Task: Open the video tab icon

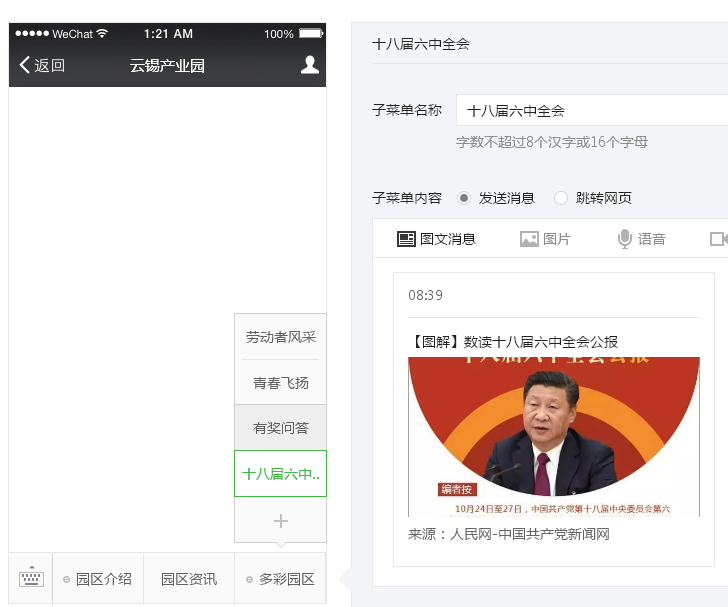Action: [719, 239]
